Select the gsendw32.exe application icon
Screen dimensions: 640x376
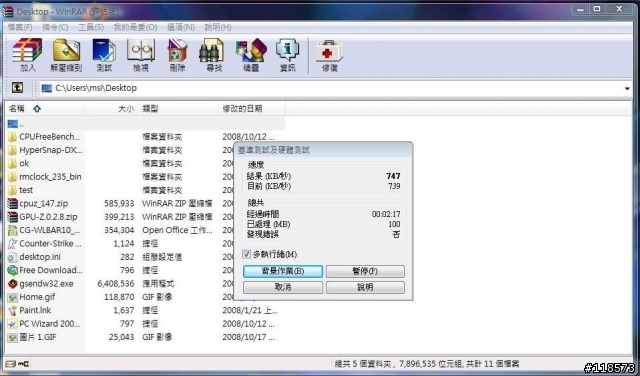[13, 283]
